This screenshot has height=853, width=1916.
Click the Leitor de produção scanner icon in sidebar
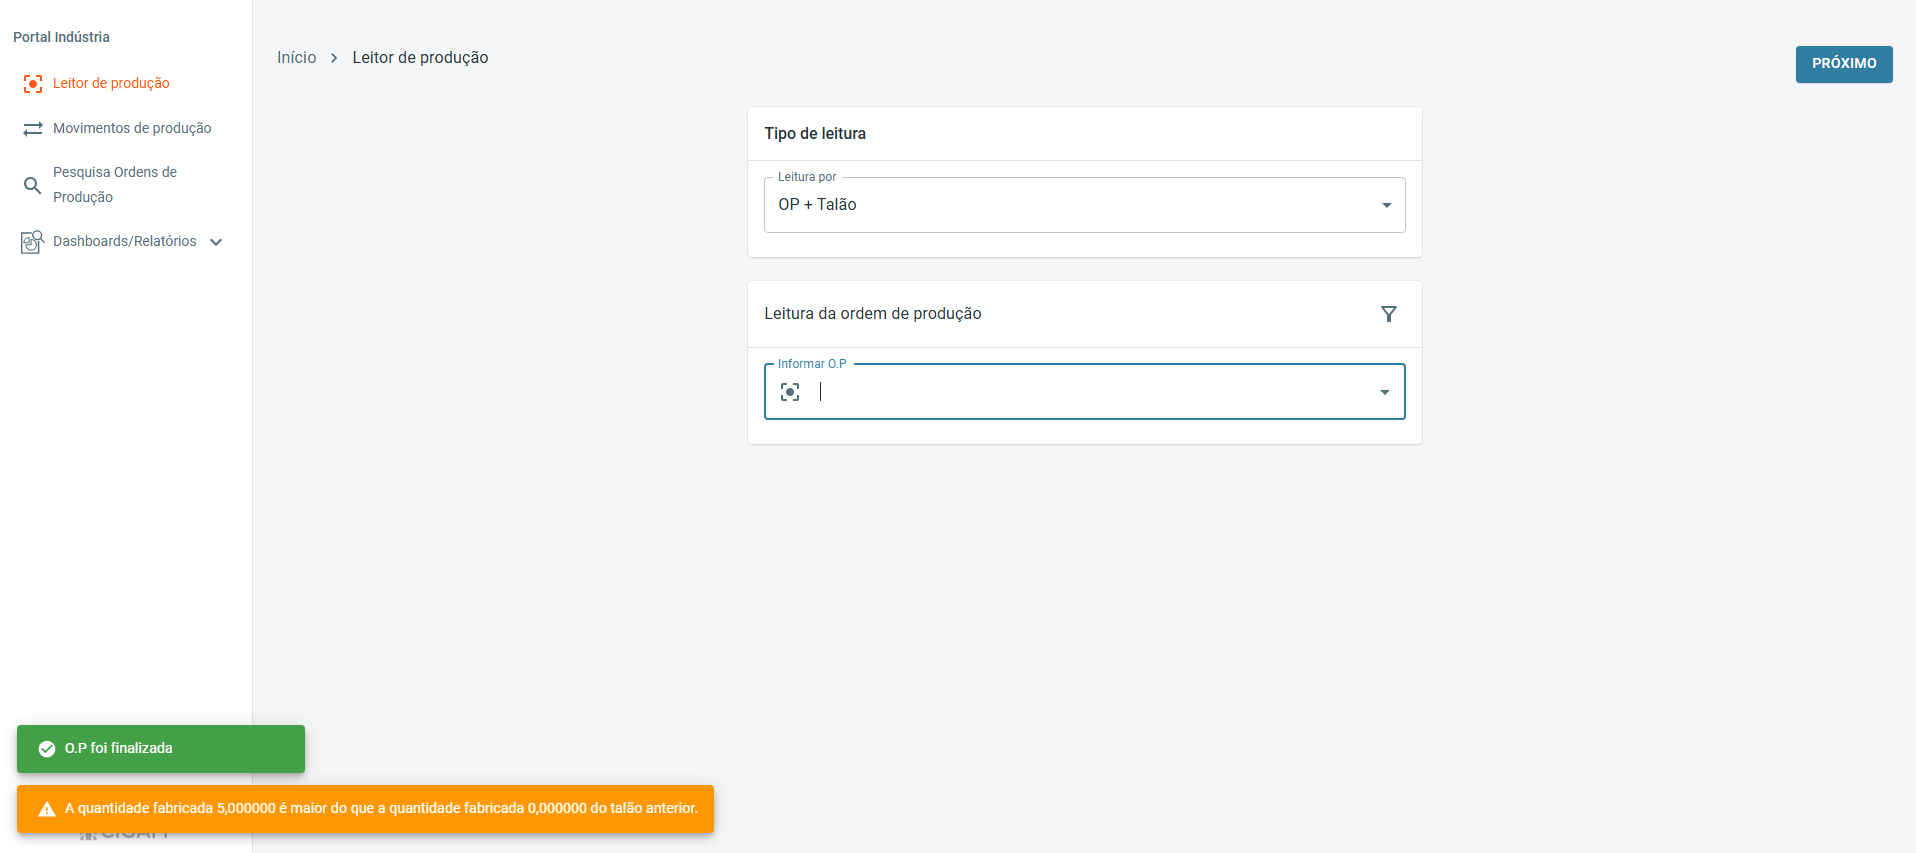coord(33,84)
